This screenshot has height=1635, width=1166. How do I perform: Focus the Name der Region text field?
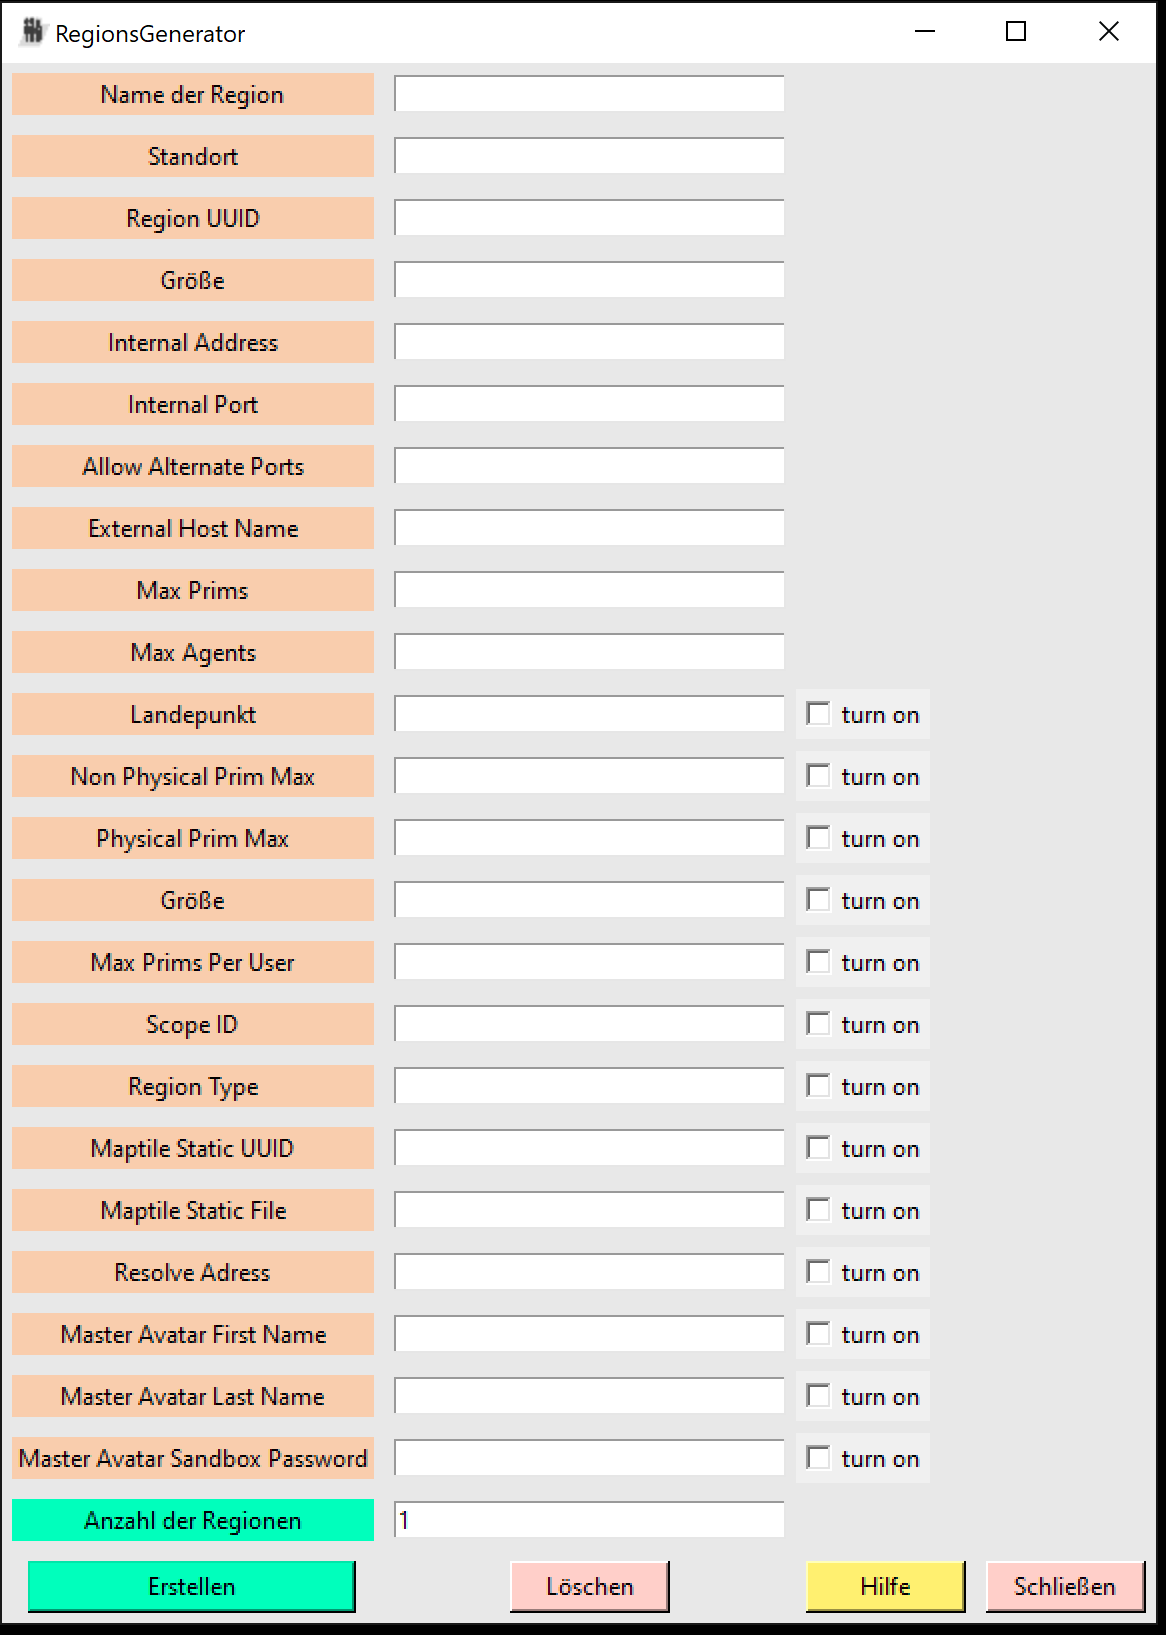coord(589,94)
